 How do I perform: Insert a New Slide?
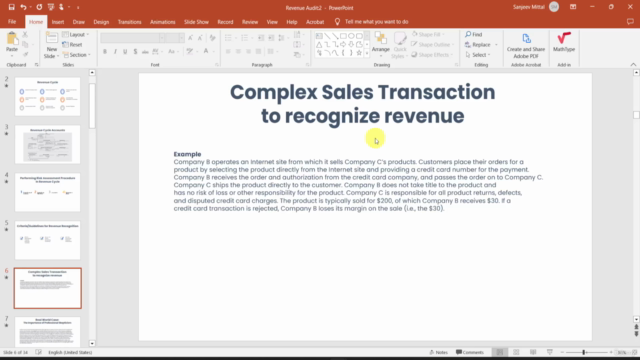(52, 45)
